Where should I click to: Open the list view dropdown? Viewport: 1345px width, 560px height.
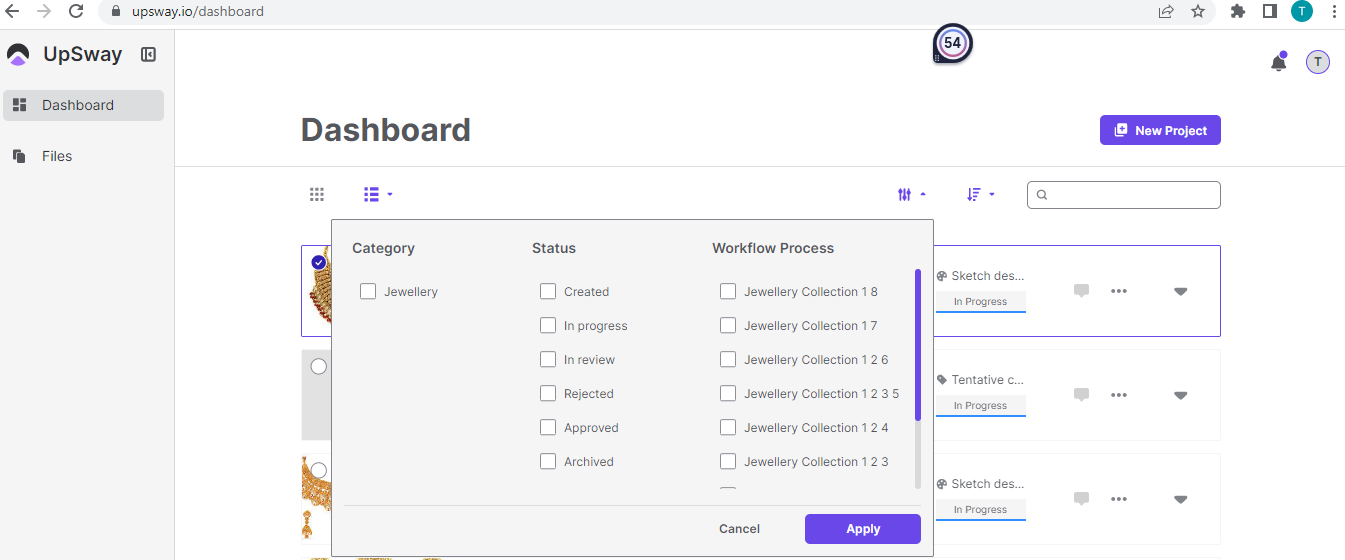tap(378, 195)
